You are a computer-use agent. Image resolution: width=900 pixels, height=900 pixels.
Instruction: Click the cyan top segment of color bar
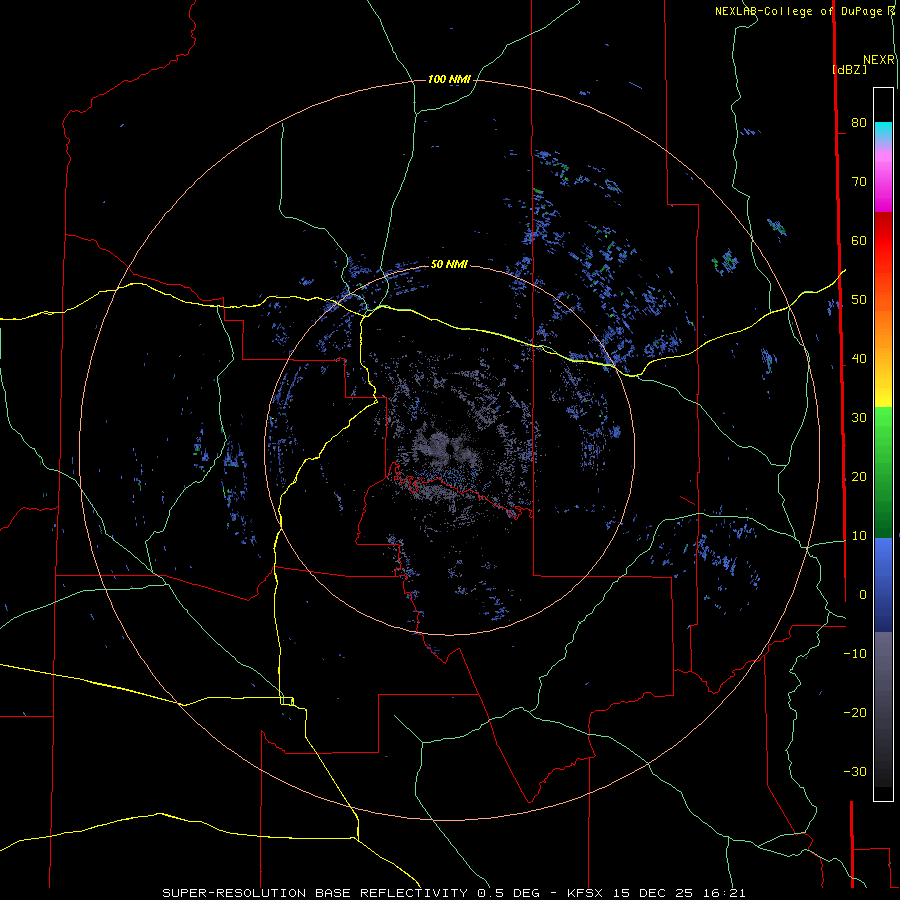[883, 131]
